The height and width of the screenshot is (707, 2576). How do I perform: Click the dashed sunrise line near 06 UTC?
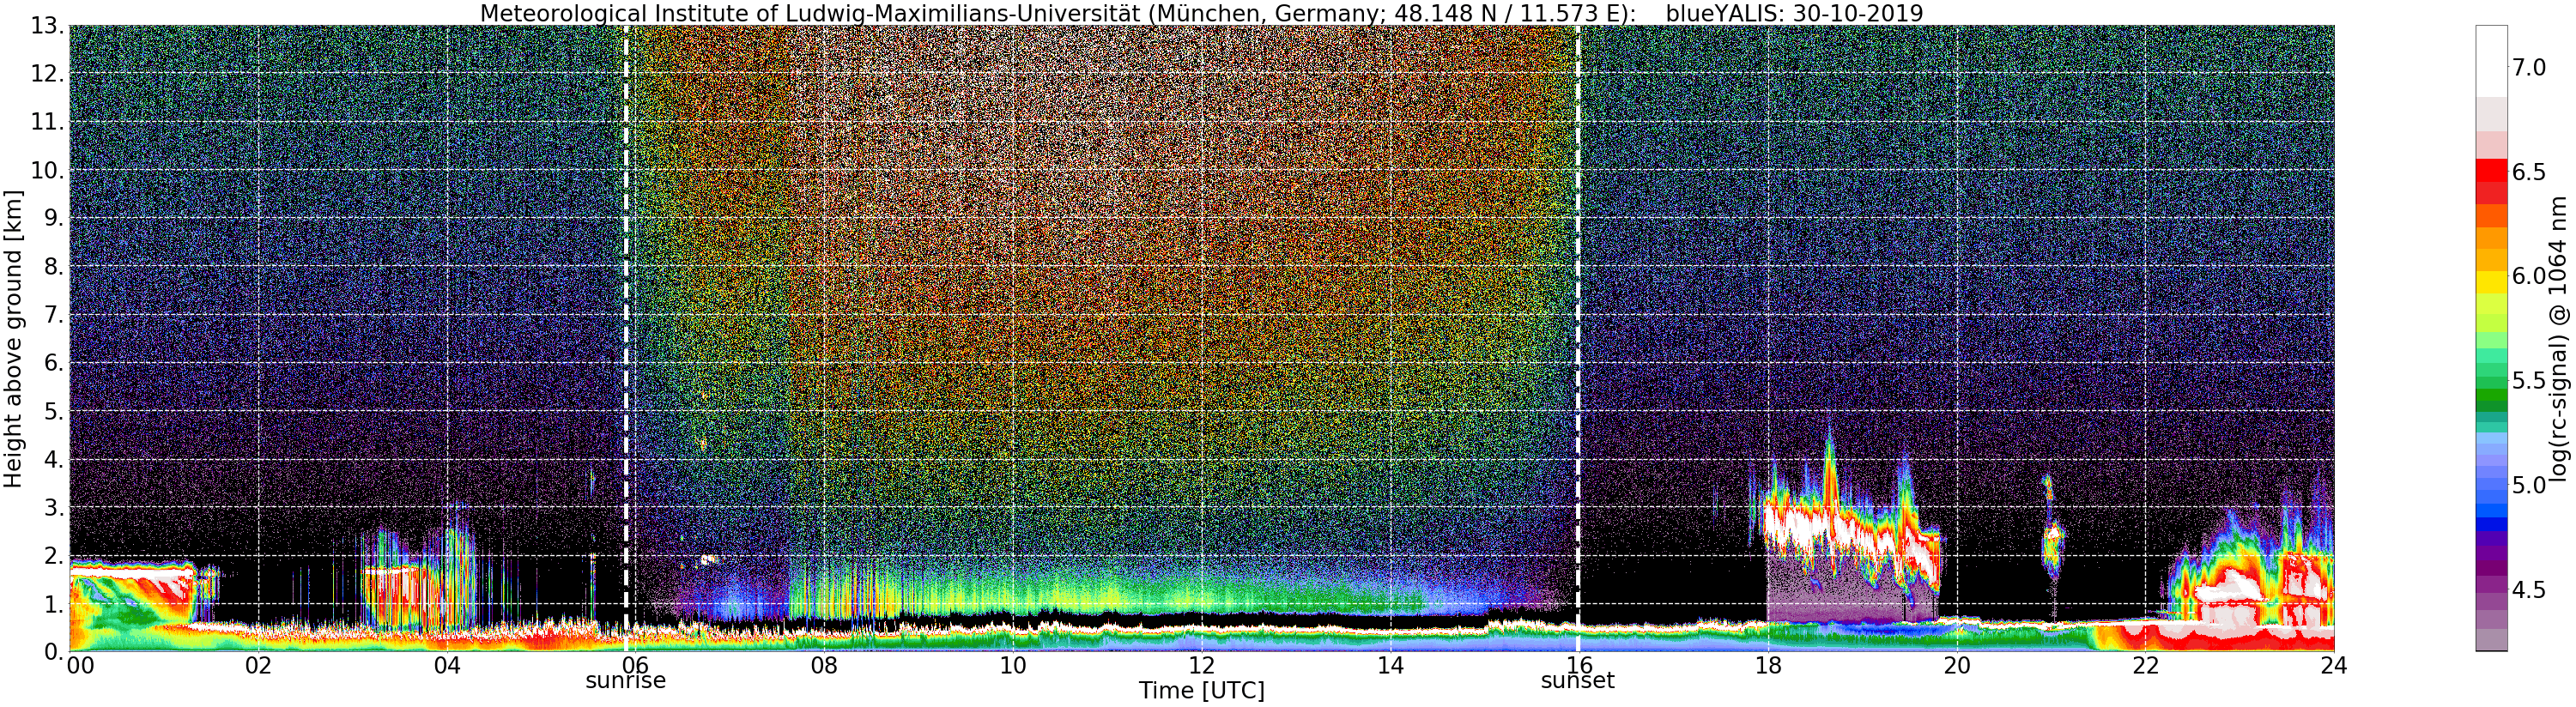point(626,338)
